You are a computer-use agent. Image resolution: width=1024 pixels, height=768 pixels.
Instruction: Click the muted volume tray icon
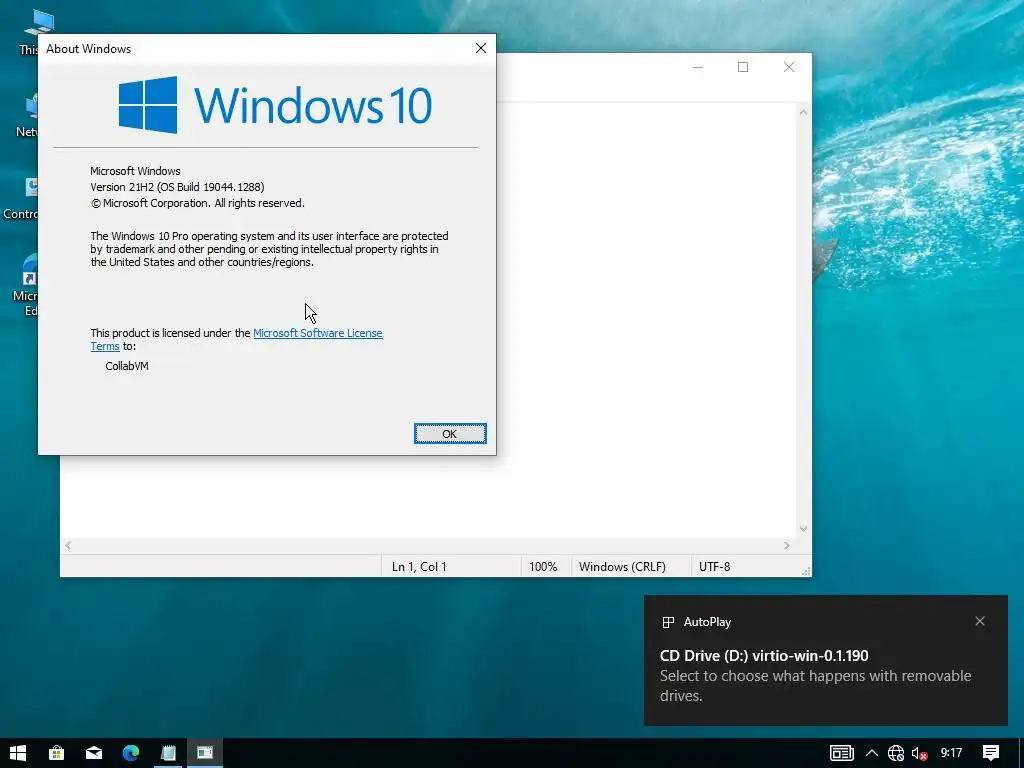(x=920, y=753)
